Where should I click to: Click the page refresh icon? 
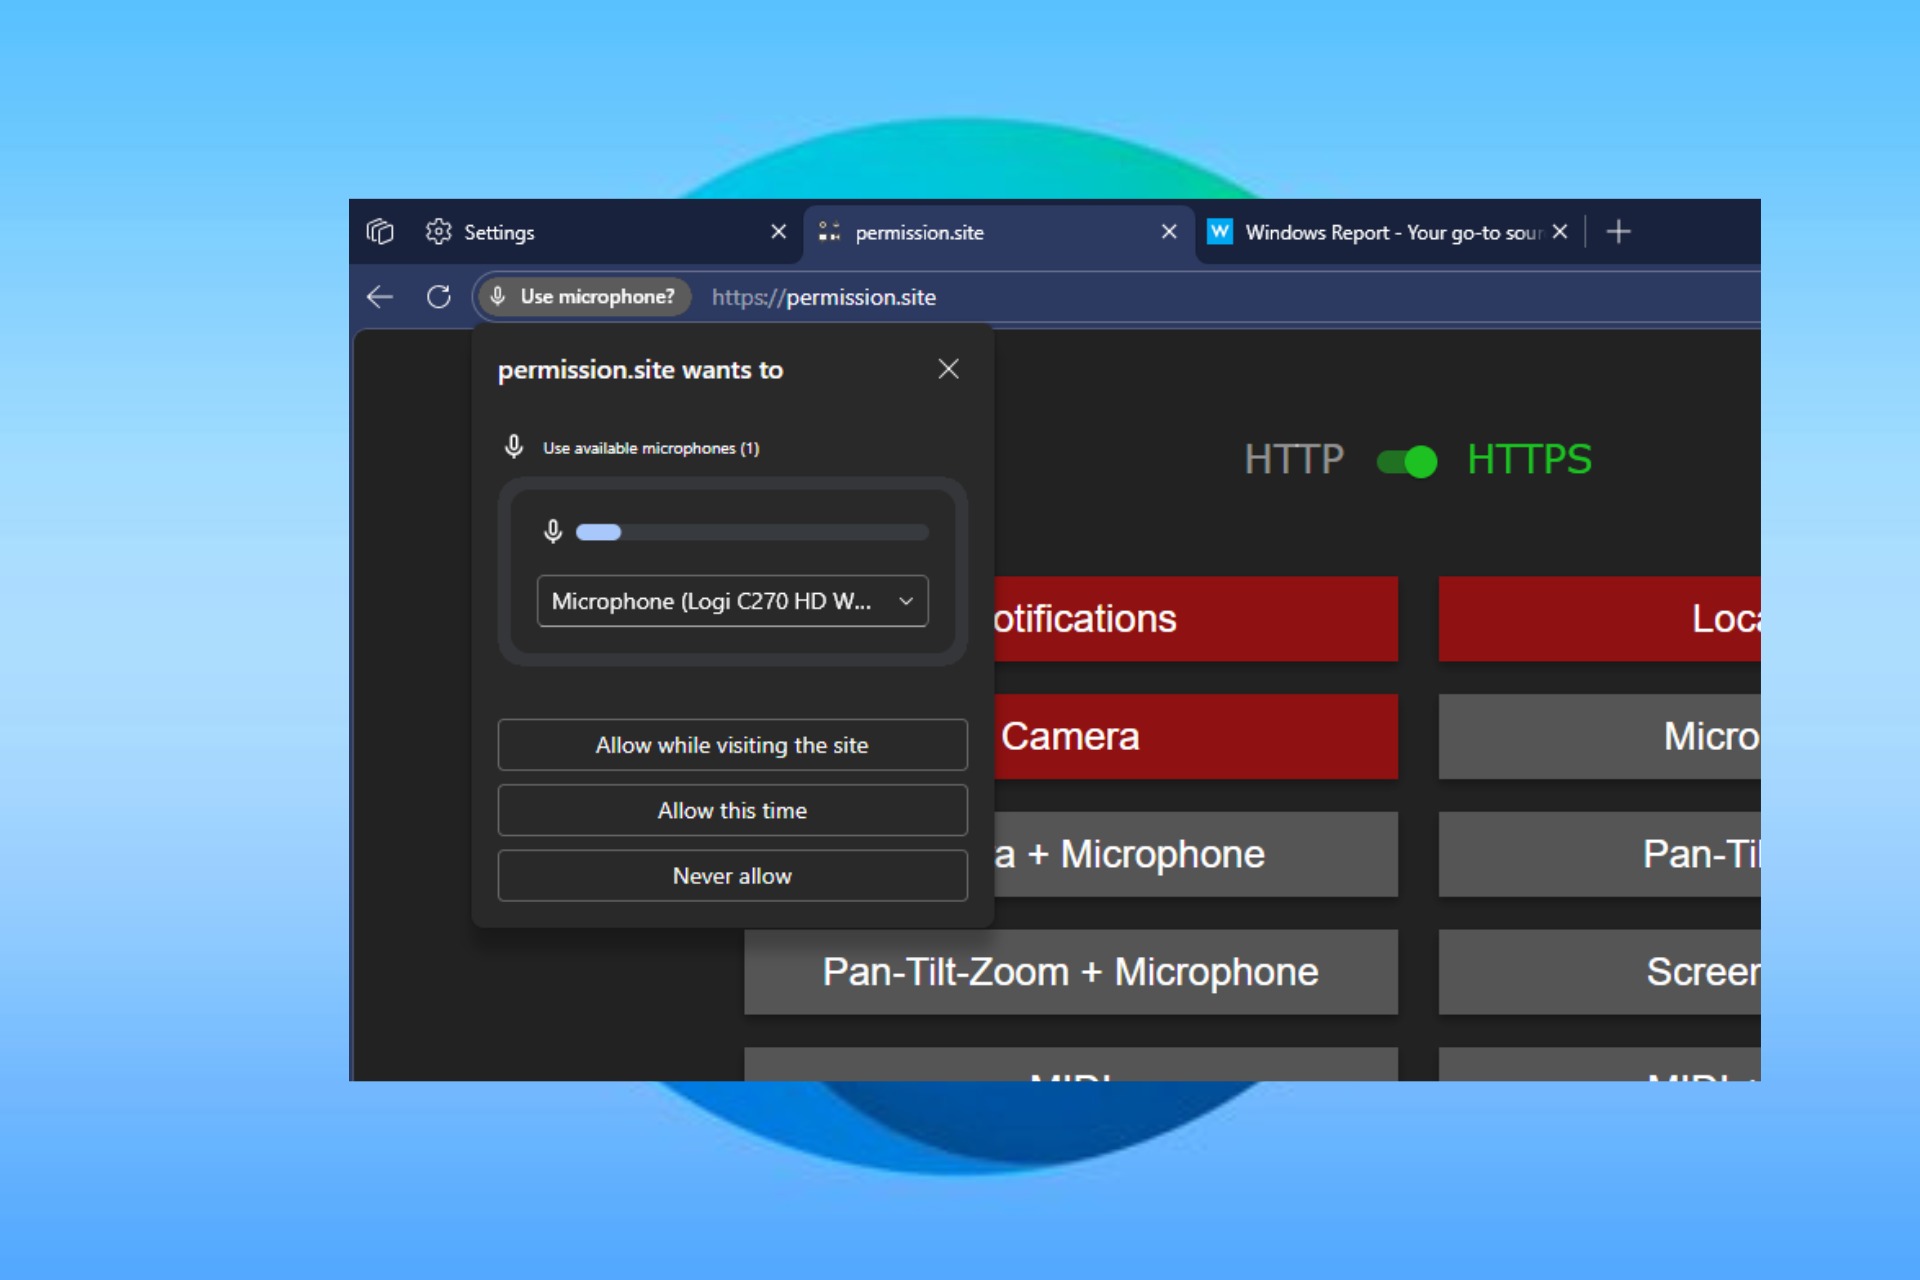tap(438, 297)
